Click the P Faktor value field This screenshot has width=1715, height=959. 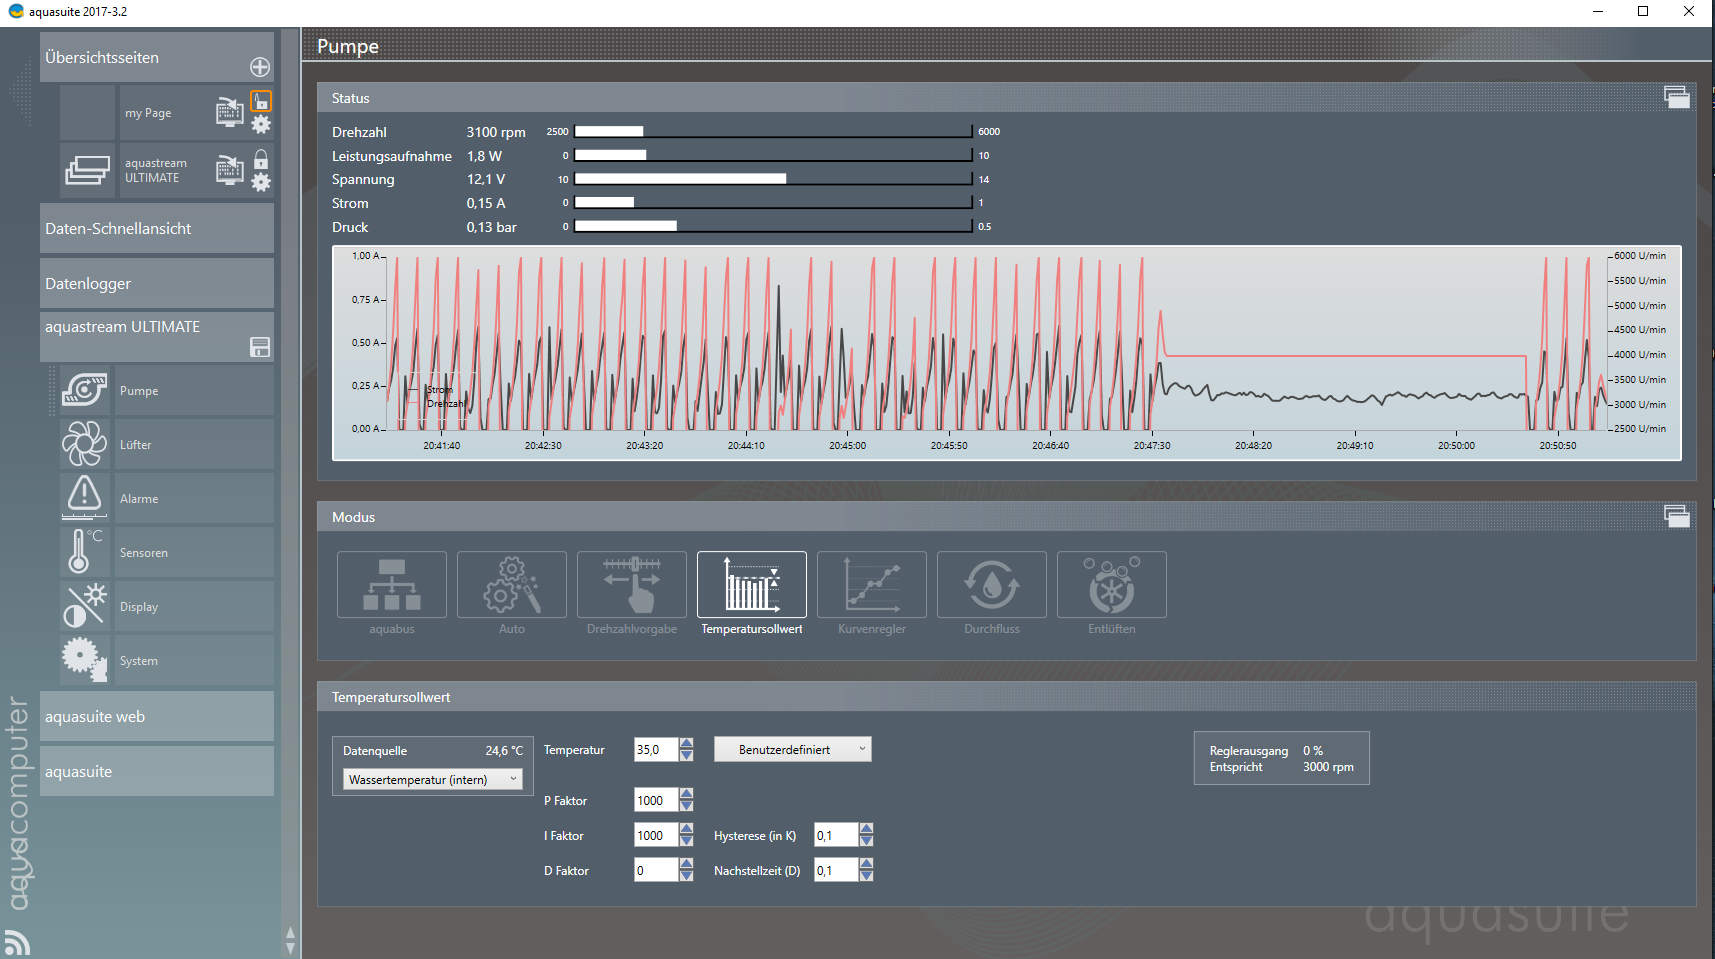tap(656, 800)
